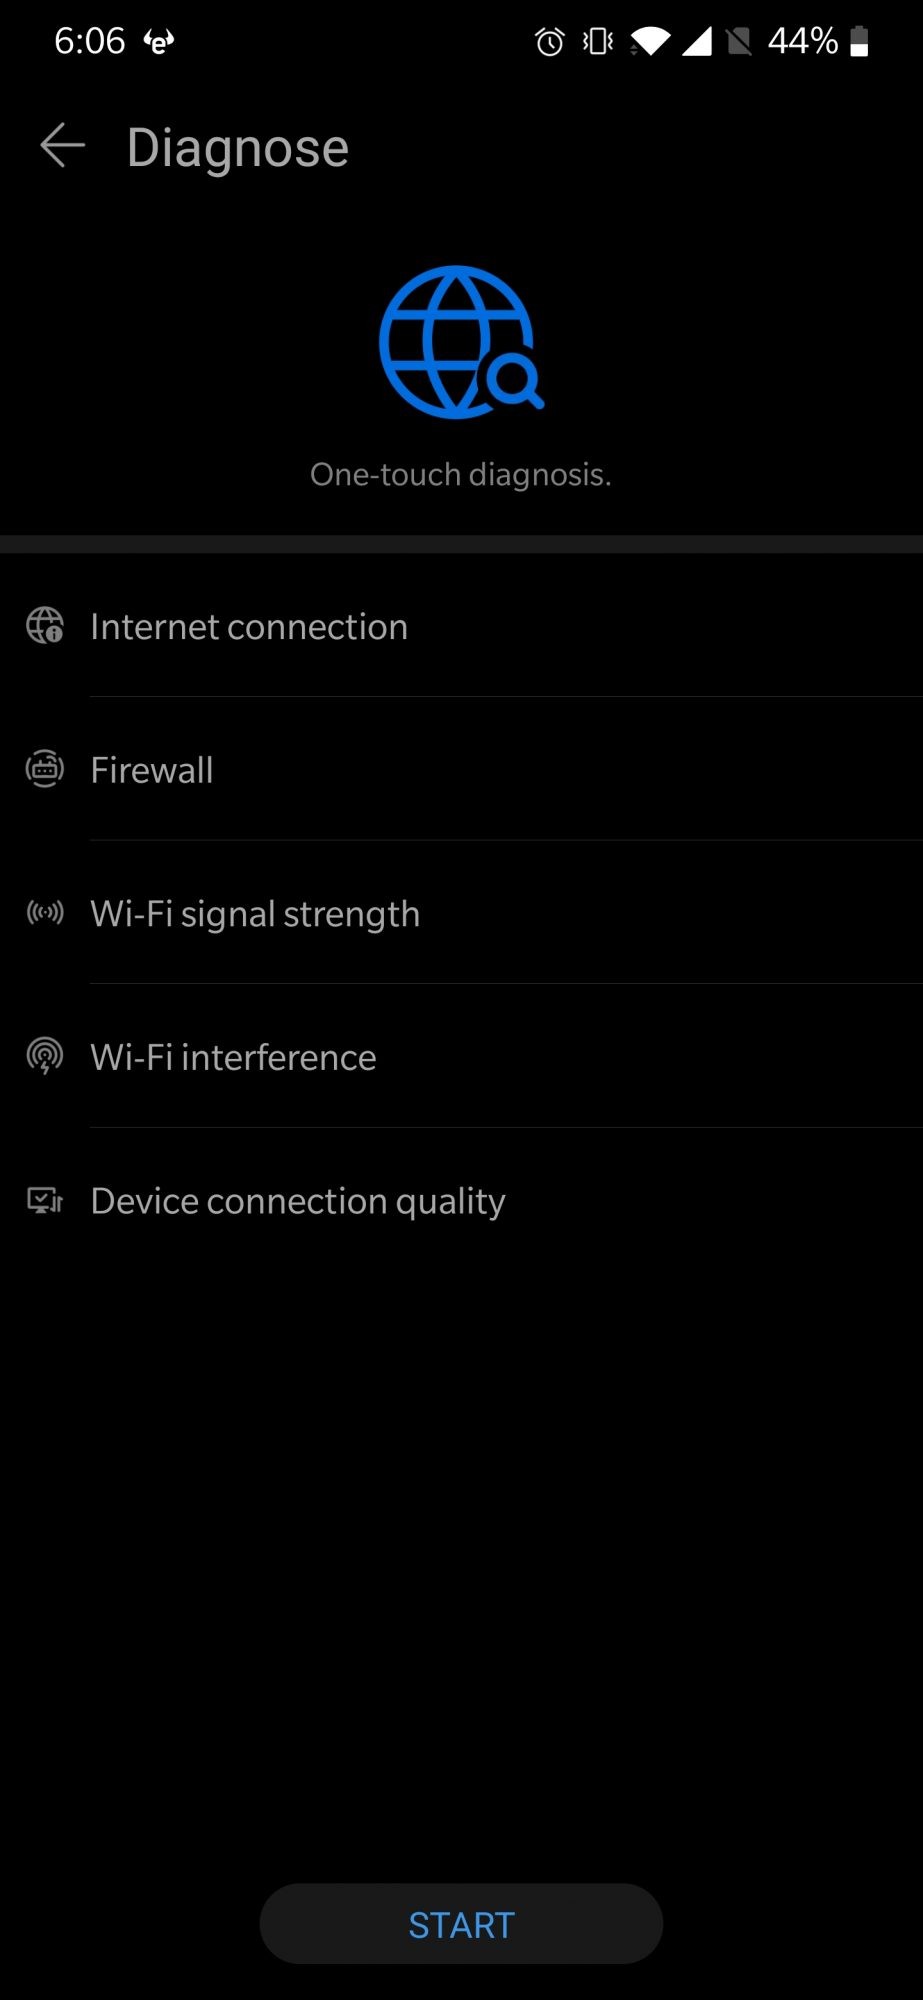
Task: Tap the Firewall icon
Action: click(45, 769)
